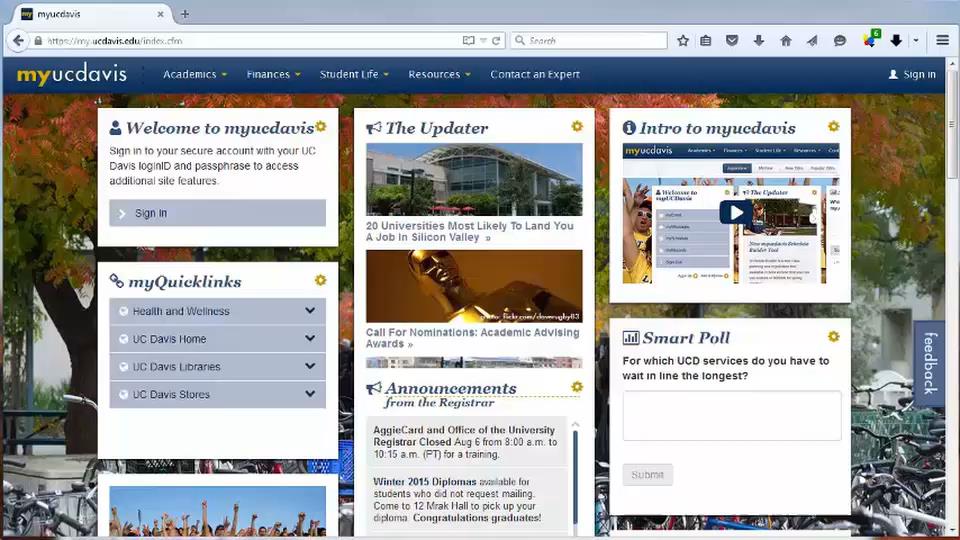
Task: Click the golden statue news image
Action: (474, 286)
